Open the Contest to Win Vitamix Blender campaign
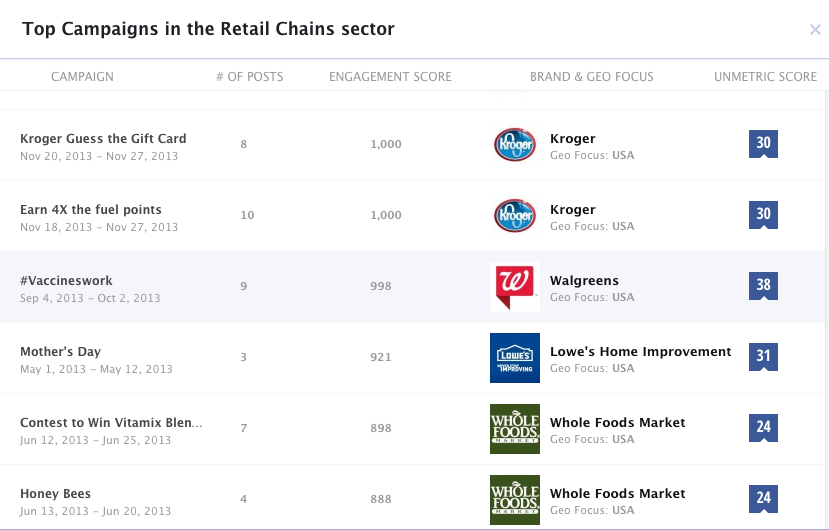Viewport: 829px width, 530px height. pos(111,423)
